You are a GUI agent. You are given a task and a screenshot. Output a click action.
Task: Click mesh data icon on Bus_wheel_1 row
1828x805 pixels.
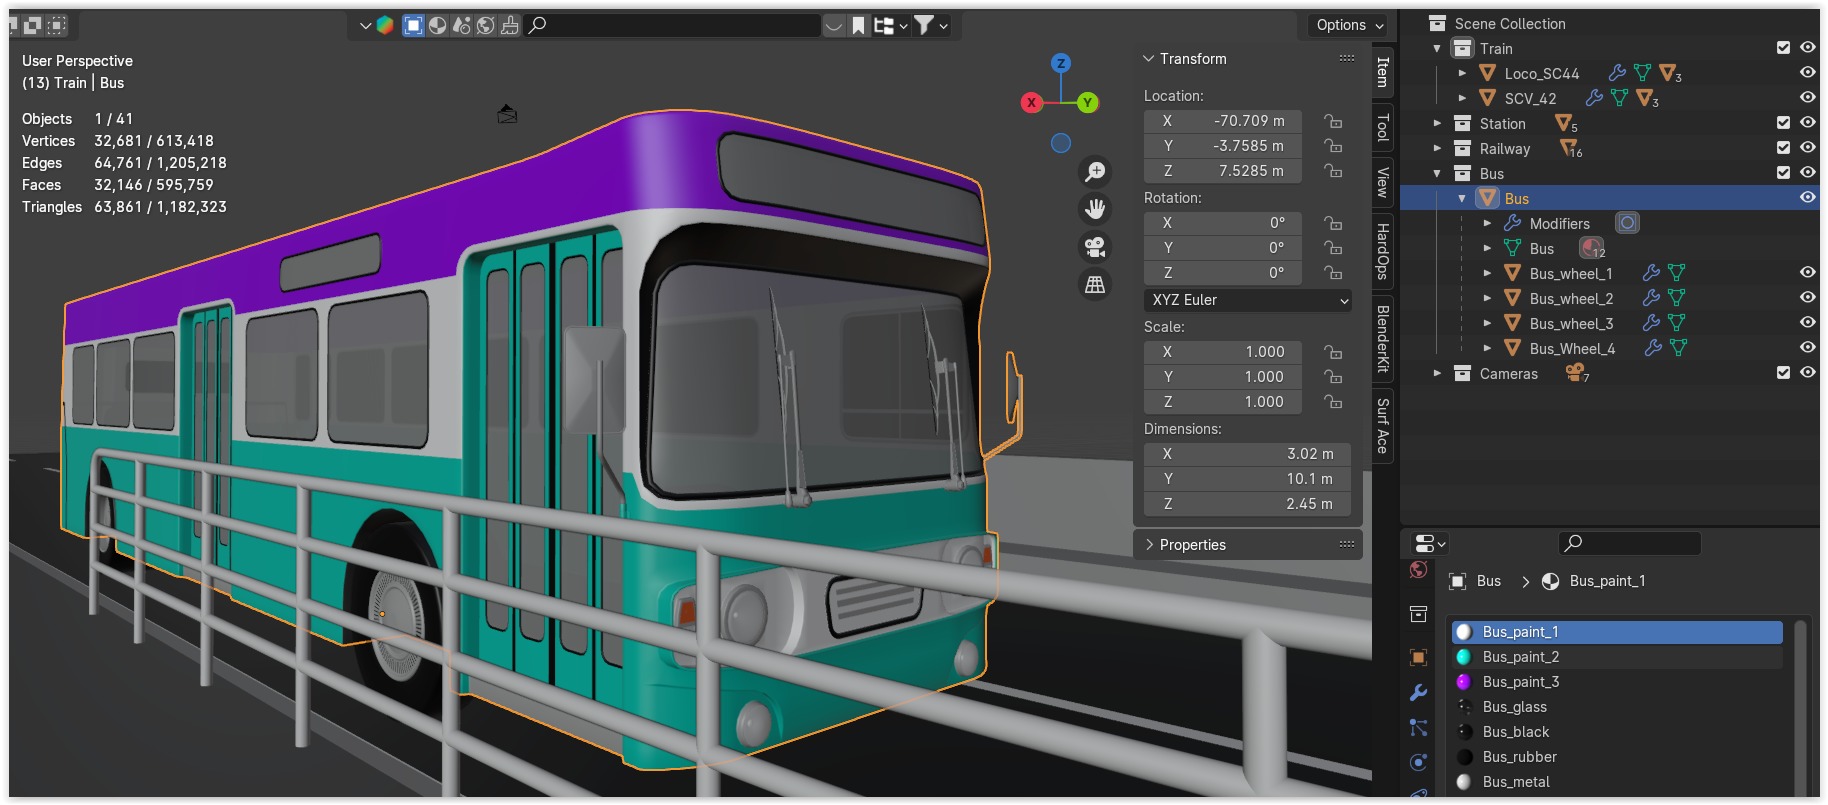point(1677,273)
